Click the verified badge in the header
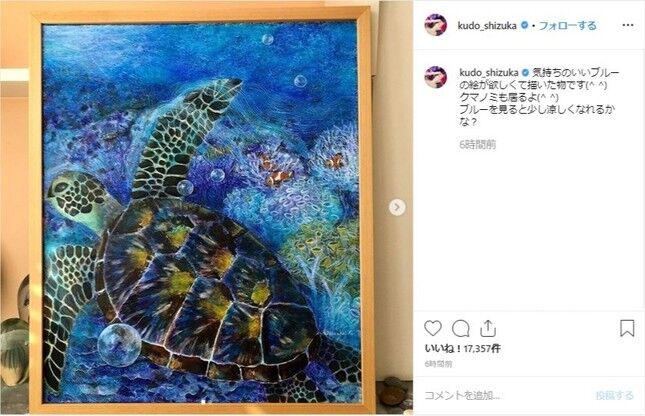This screenshot has height=416, width=645. tap(524, 25)
